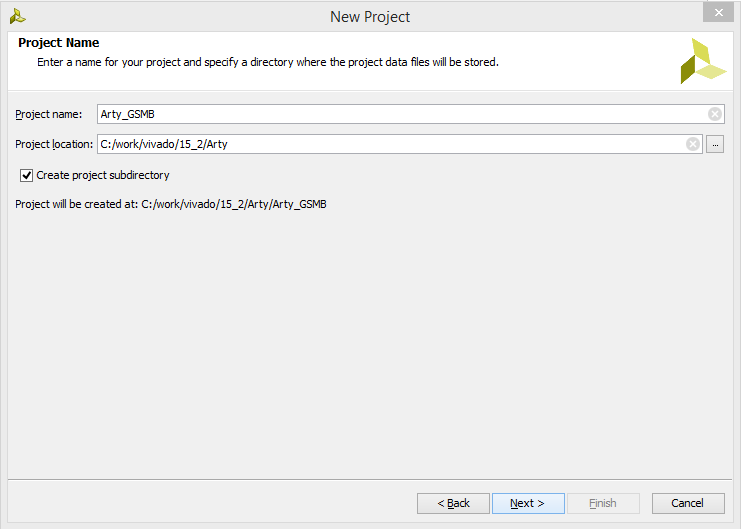
Task: Focus the Project name field containing Arty_GSMB
Action: pyautogui.click(x=403, y=114)
